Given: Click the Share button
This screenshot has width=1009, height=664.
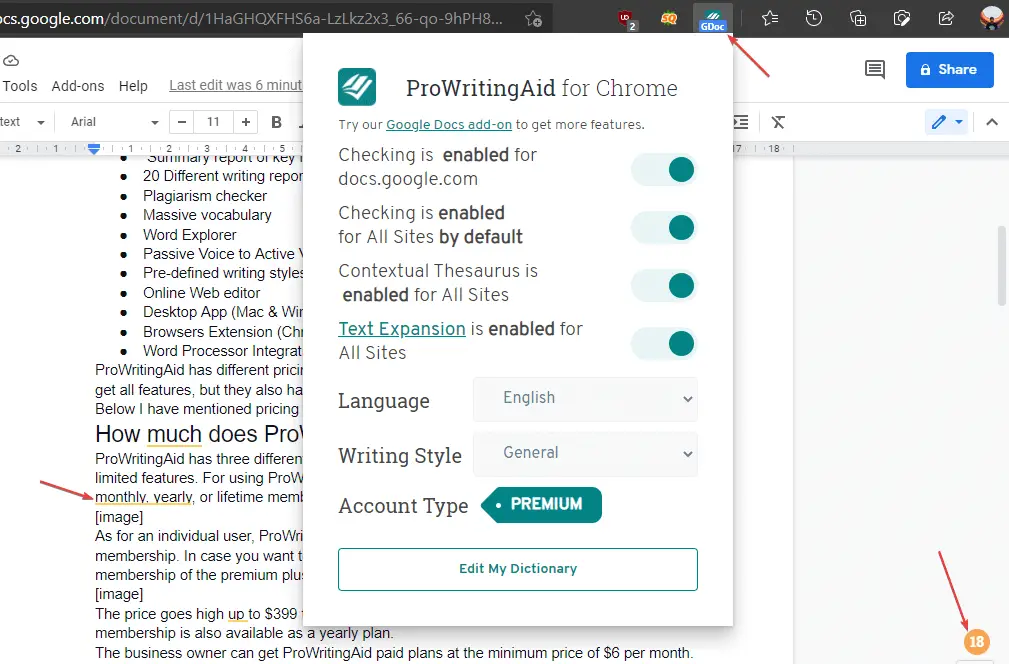Looking at the screenshot, I should 949,69.
